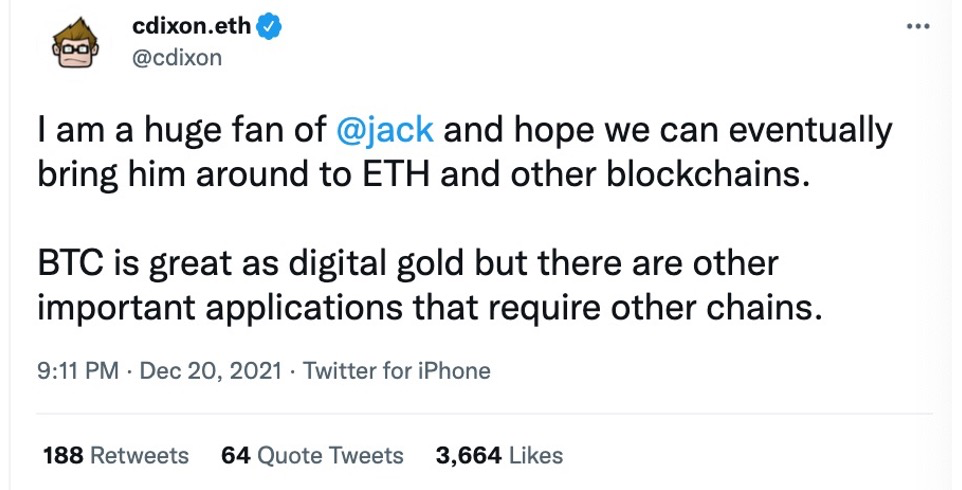View the 3,664 Likes list

[x=499, y=456]
